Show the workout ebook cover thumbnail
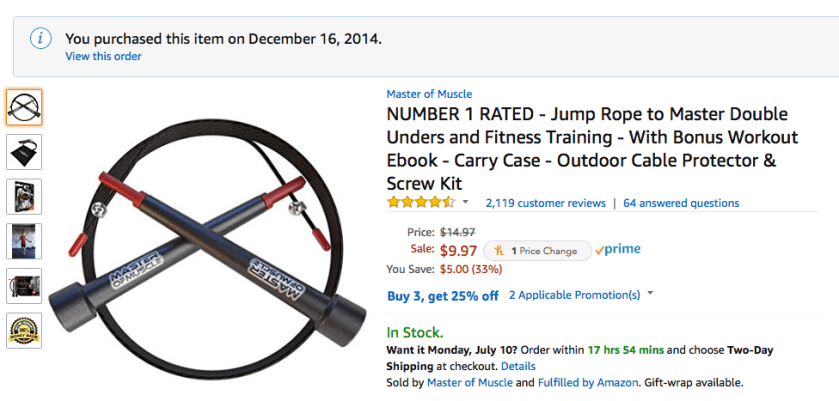 click(x=24, y=196)
